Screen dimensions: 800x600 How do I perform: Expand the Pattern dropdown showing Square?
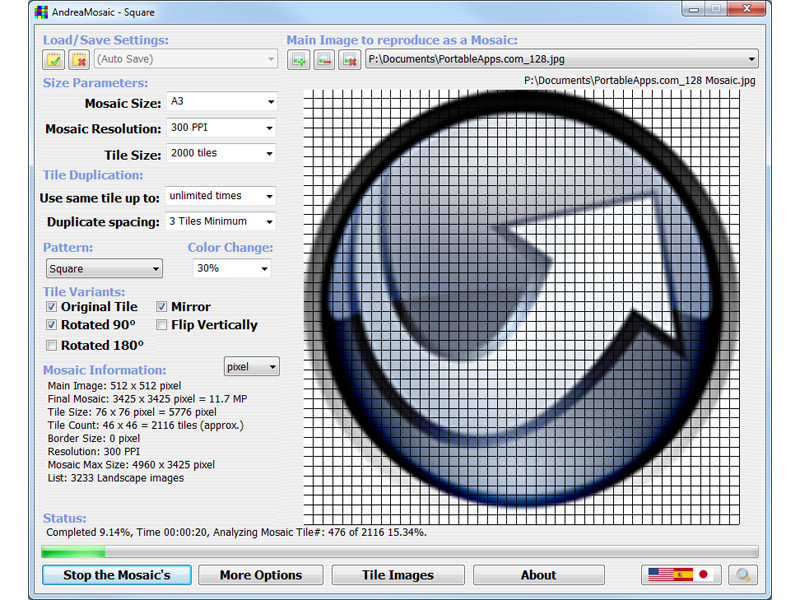coord(104,269)
